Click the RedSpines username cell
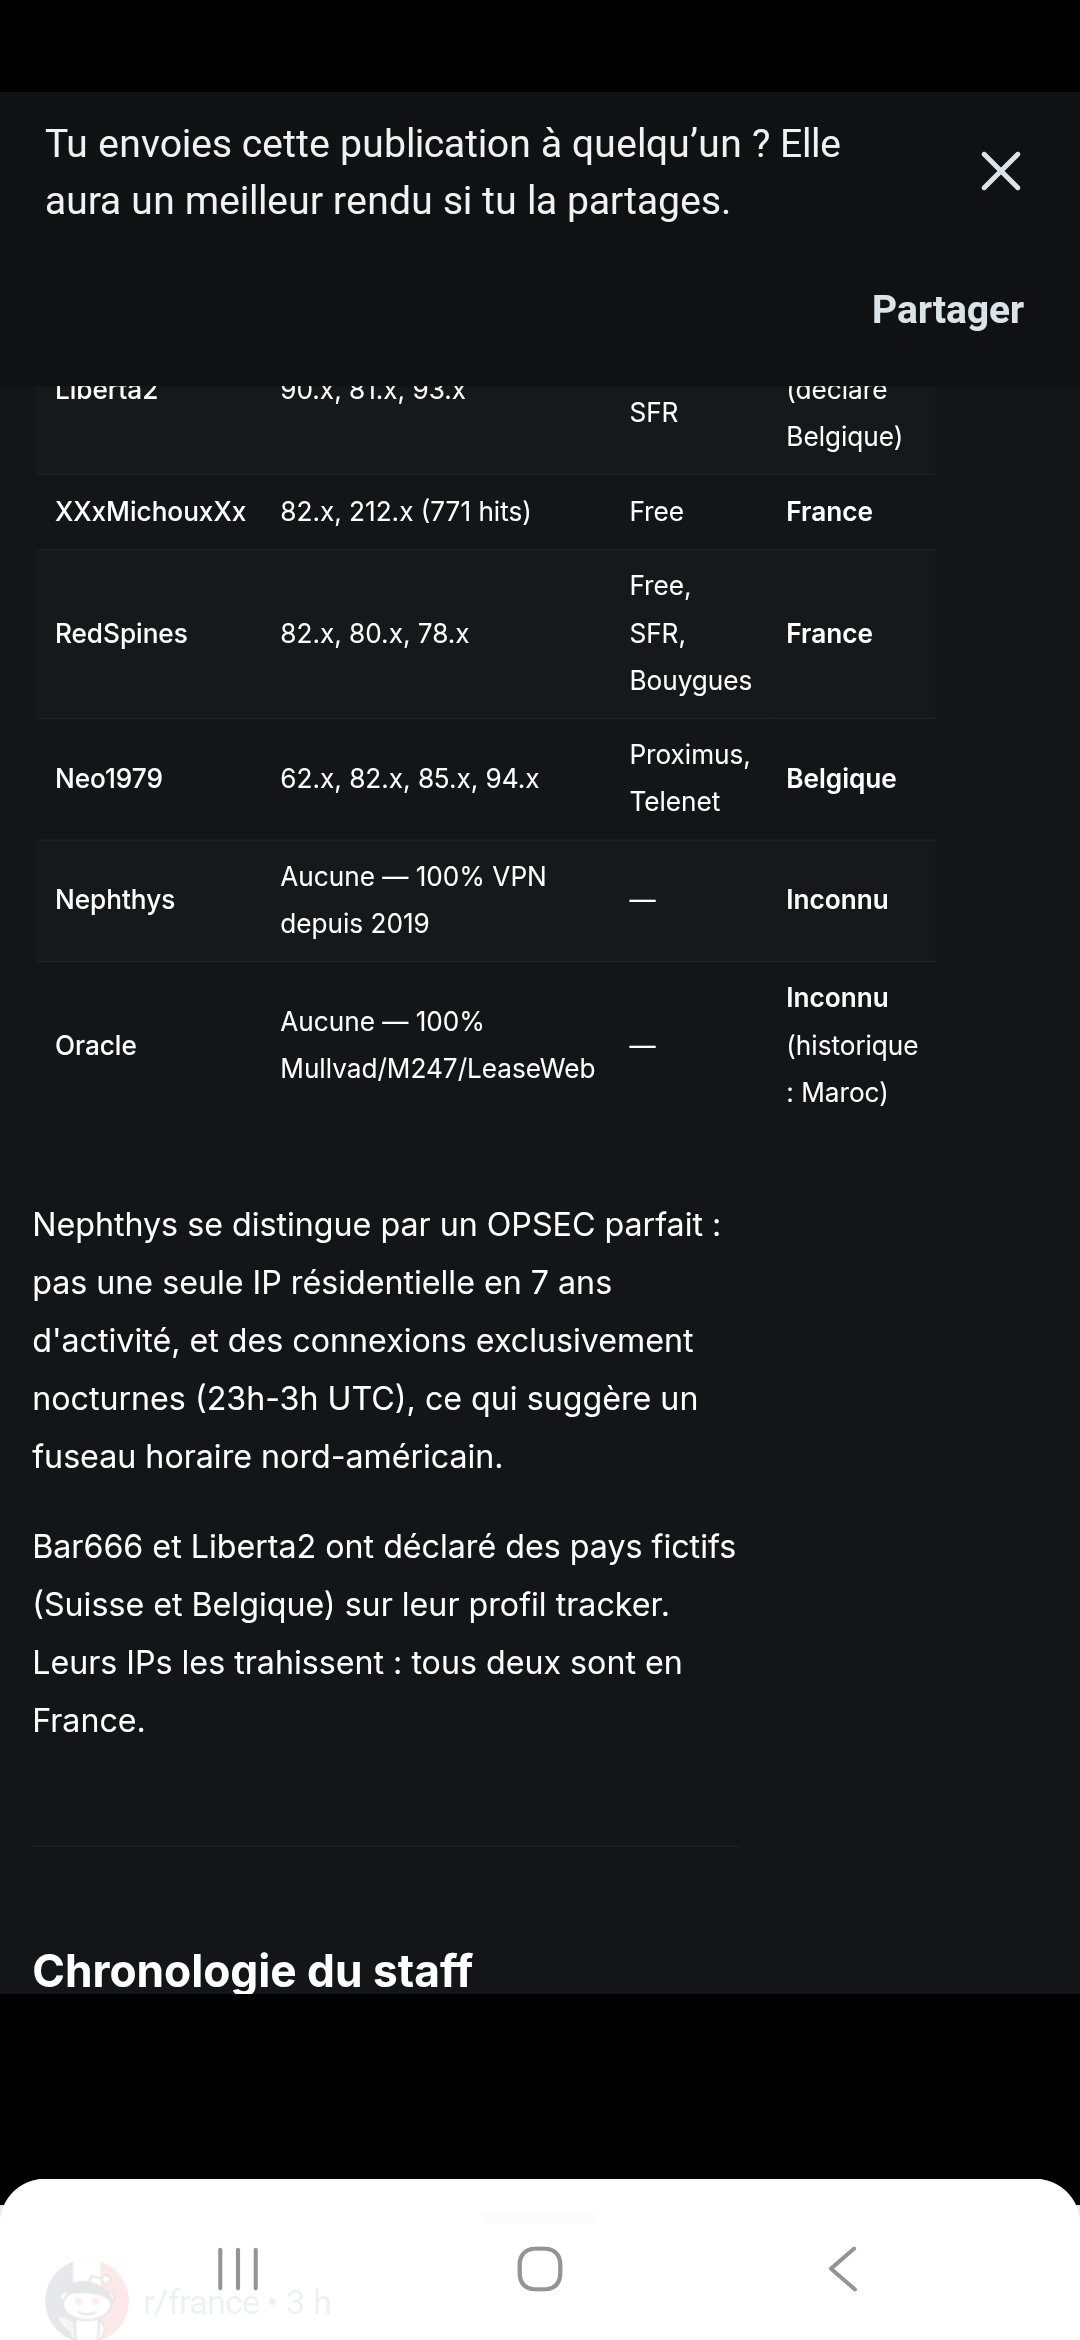This screenshot has height=2340, width=1080. (121, 634)
